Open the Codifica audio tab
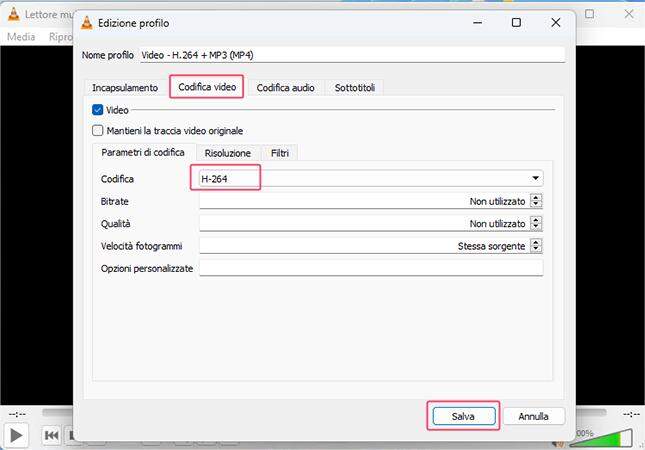This screenshot has height=450, width=645. (285, 88)
